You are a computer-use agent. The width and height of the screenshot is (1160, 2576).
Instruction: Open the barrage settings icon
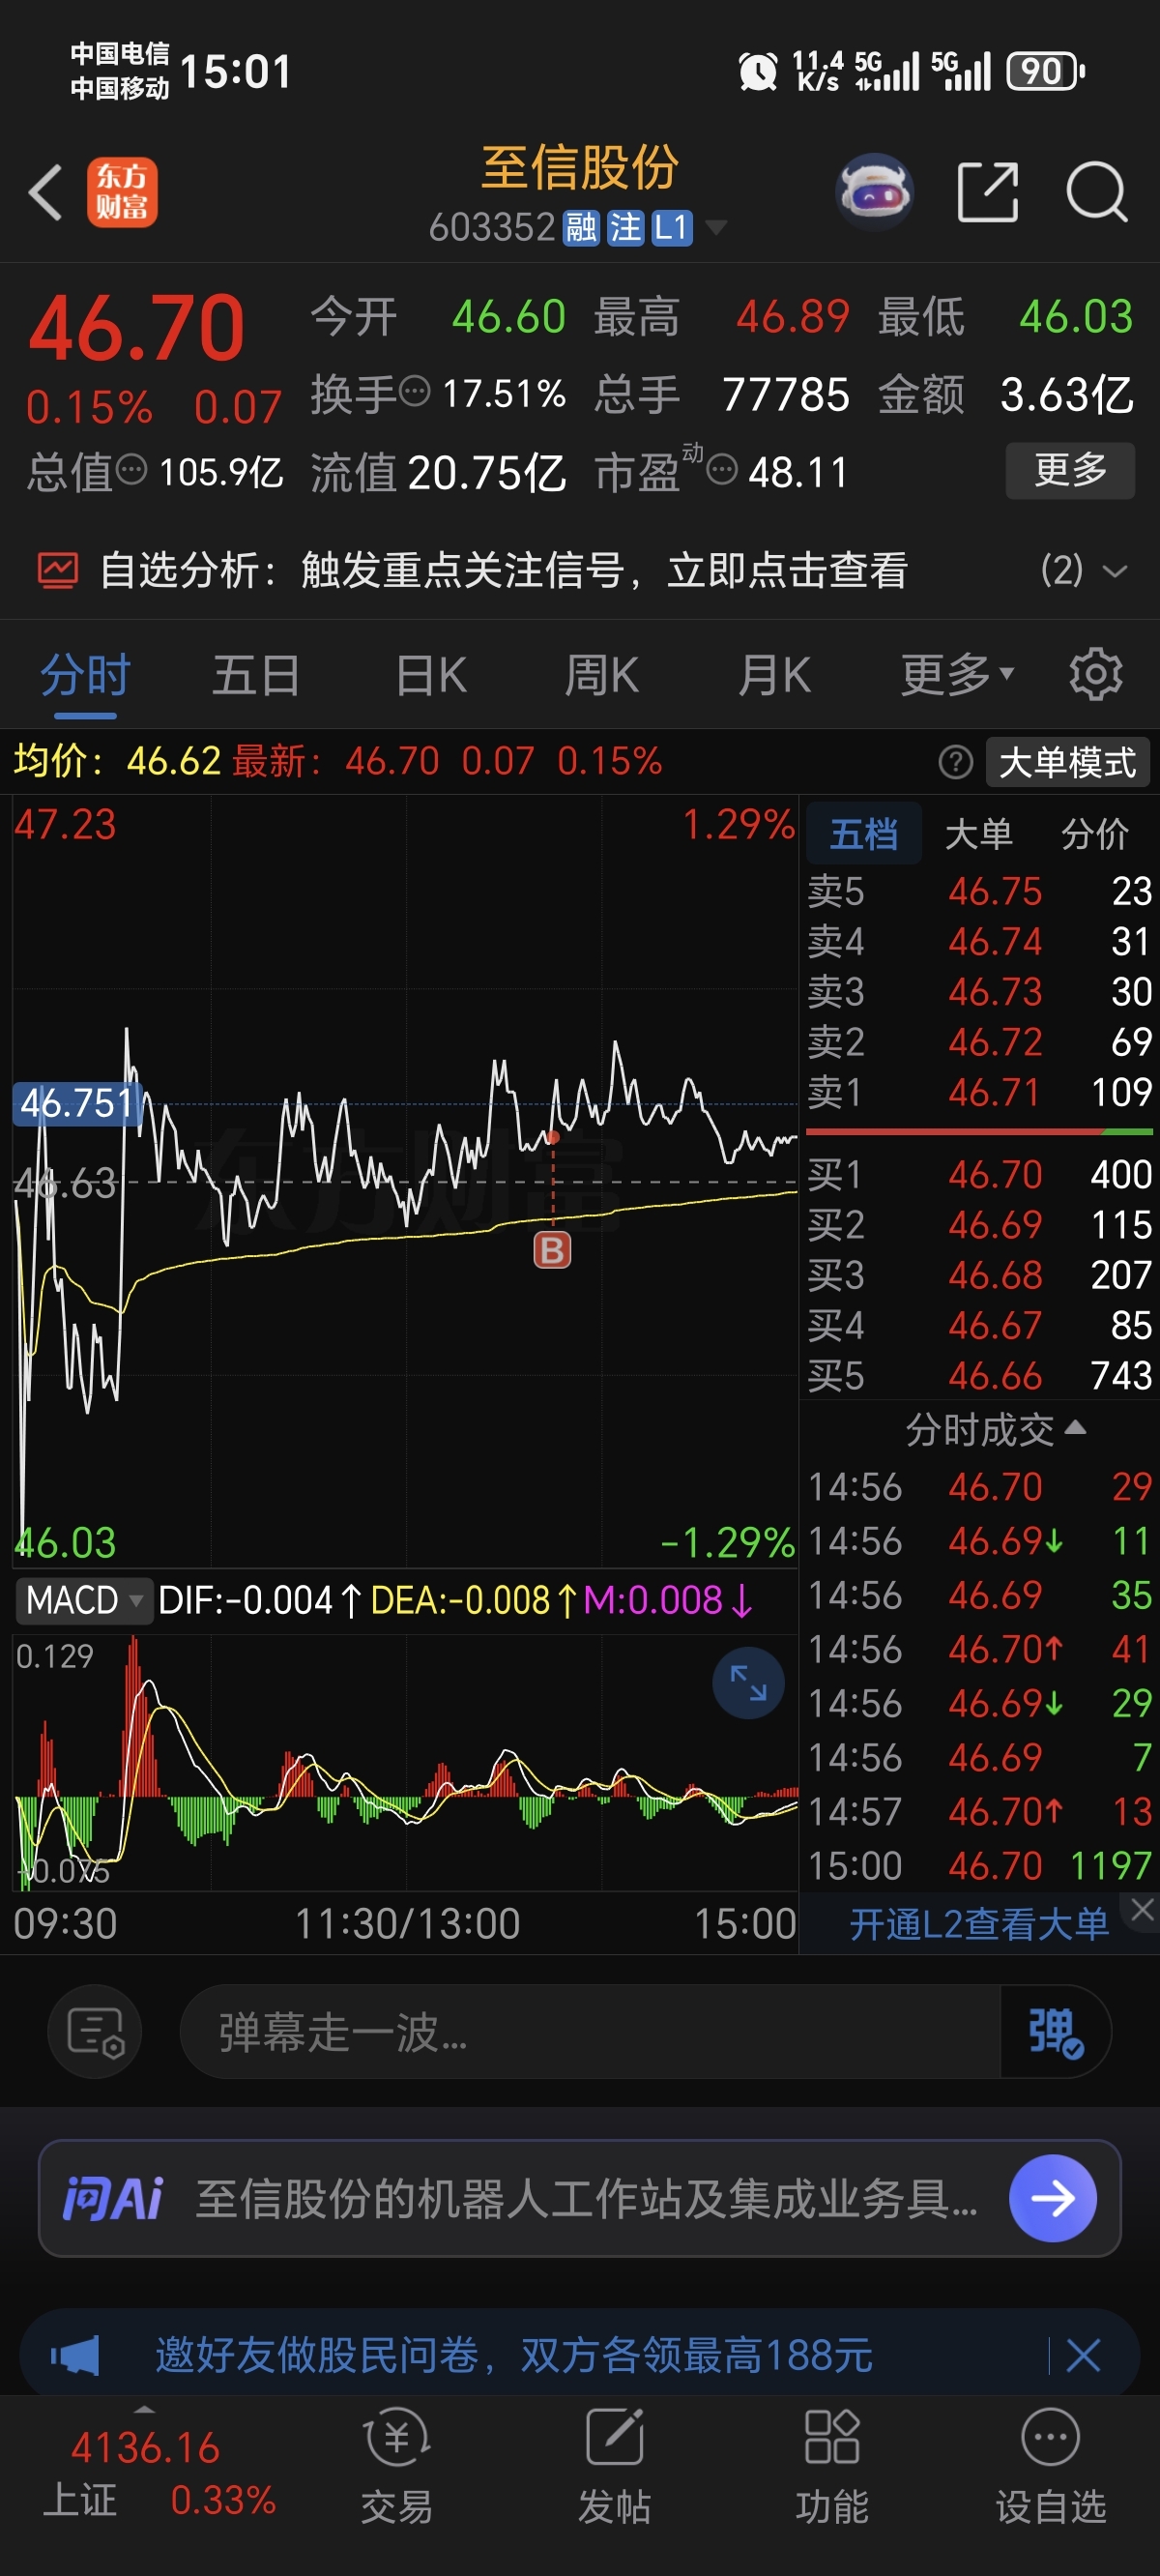coord(95,2031)
